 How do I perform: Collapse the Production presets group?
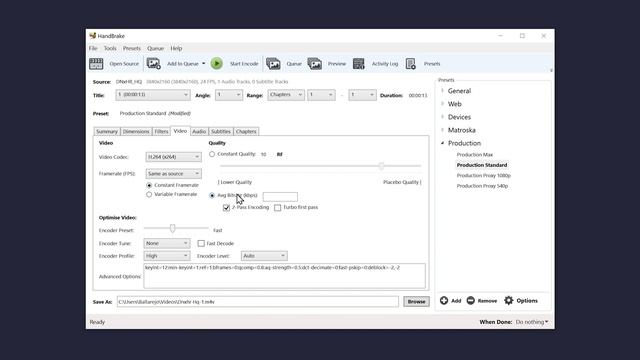442,143
